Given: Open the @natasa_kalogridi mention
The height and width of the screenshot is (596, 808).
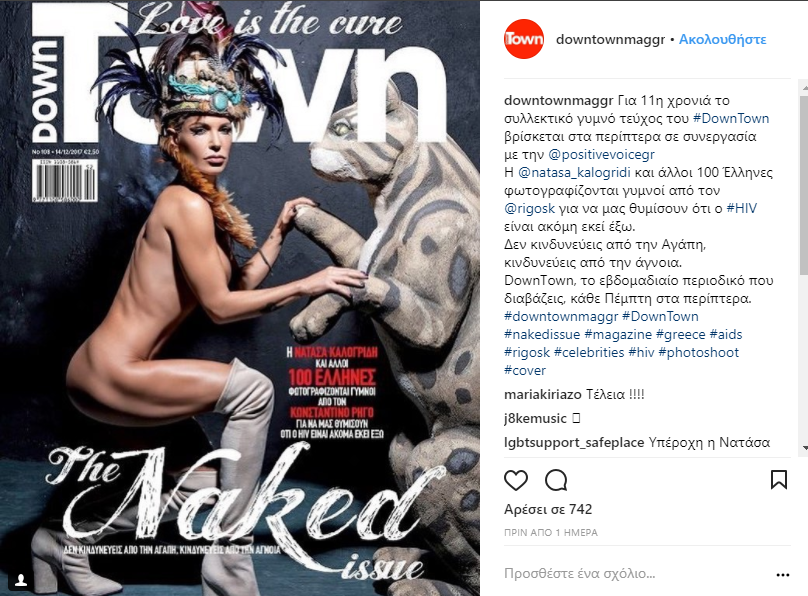Looking at the screenshot, I should [574, 172].
